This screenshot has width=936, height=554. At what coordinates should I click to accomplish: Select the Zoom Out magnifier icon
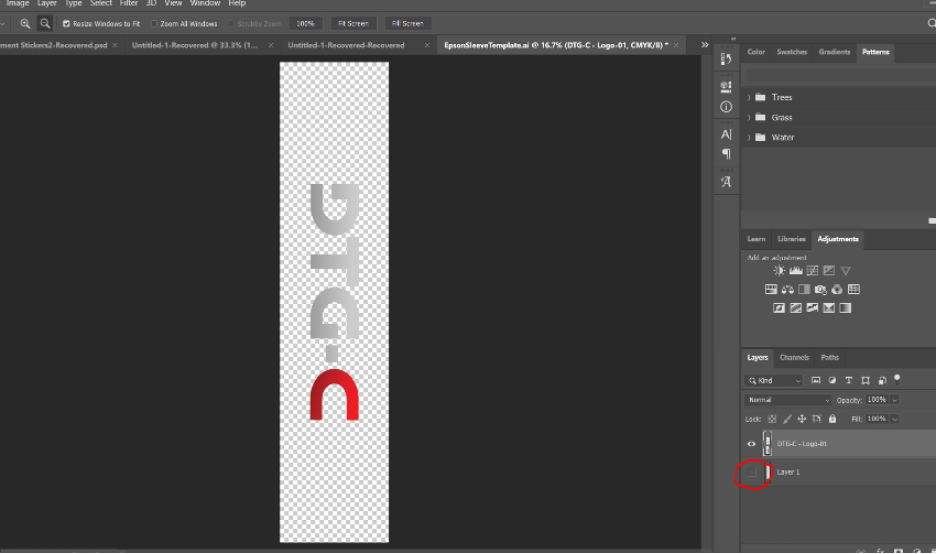click(45, 24)
